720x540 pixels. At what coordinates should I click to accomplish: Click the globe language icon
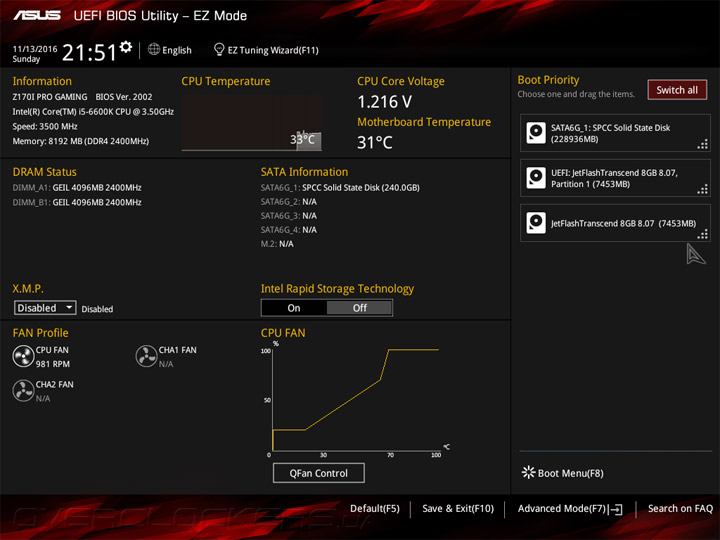pyautogui.click(x=154, y=49)
